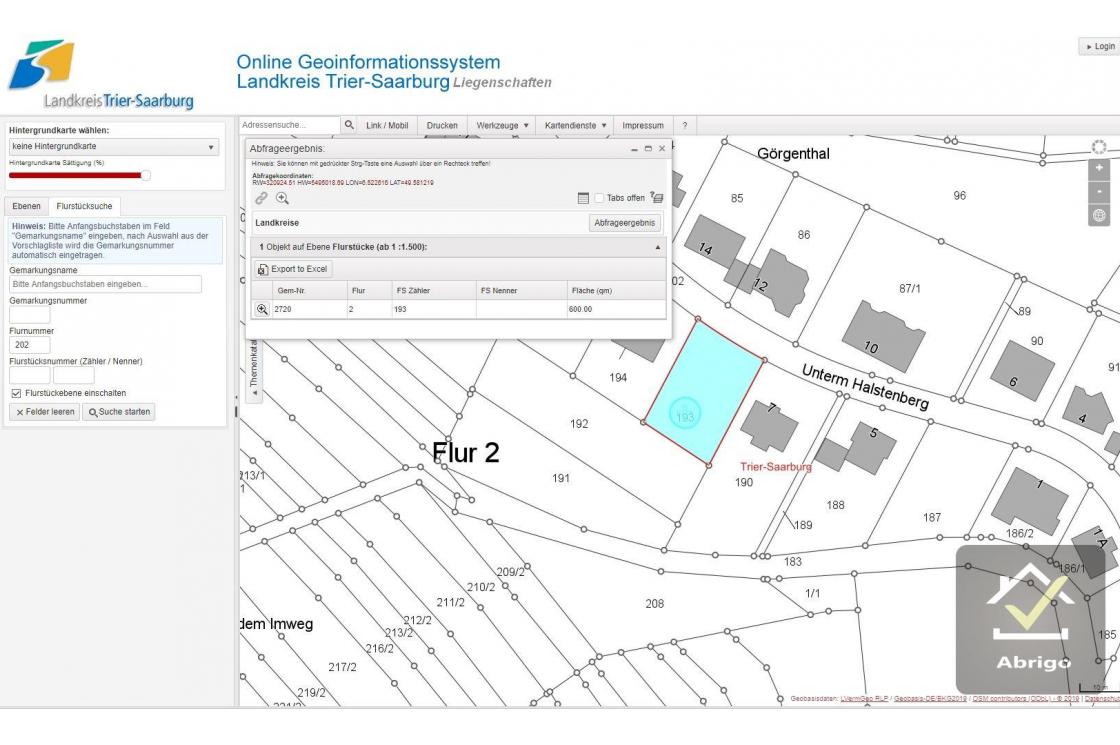Click the Gemarkungsname input field
Image resolution: width=1120 pixels, height=745 pixels.
pyautogui.click(x=105, y=284)
